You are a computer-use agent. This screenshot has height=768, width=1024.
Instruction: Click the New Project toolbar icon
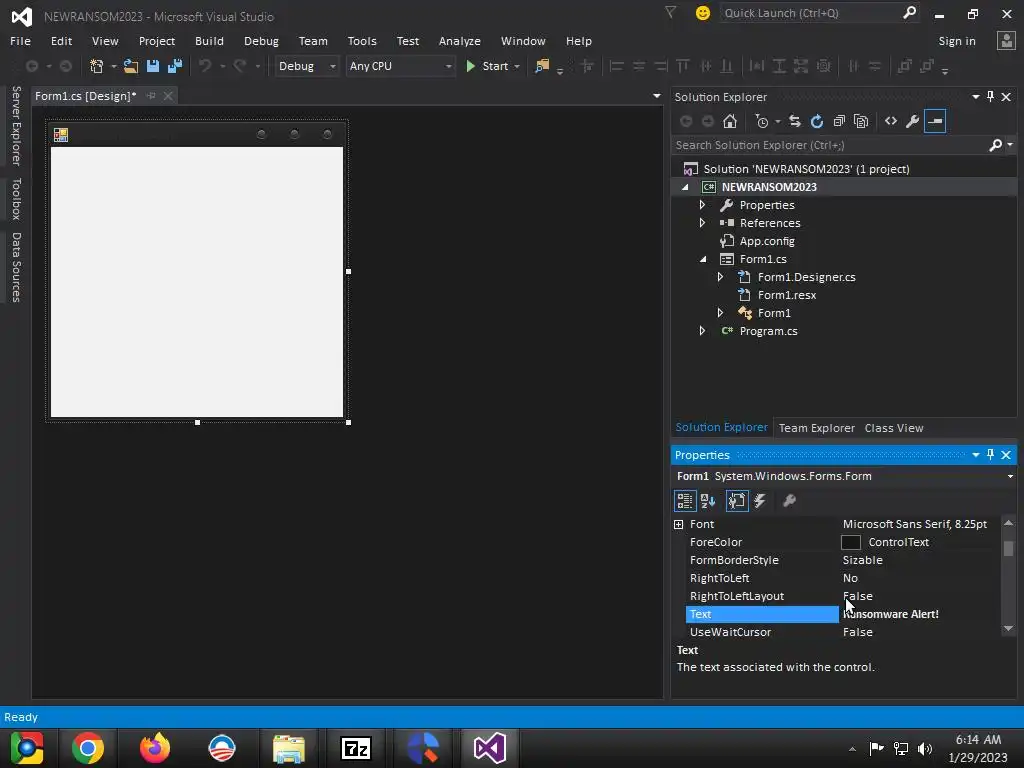click(97, 66)
